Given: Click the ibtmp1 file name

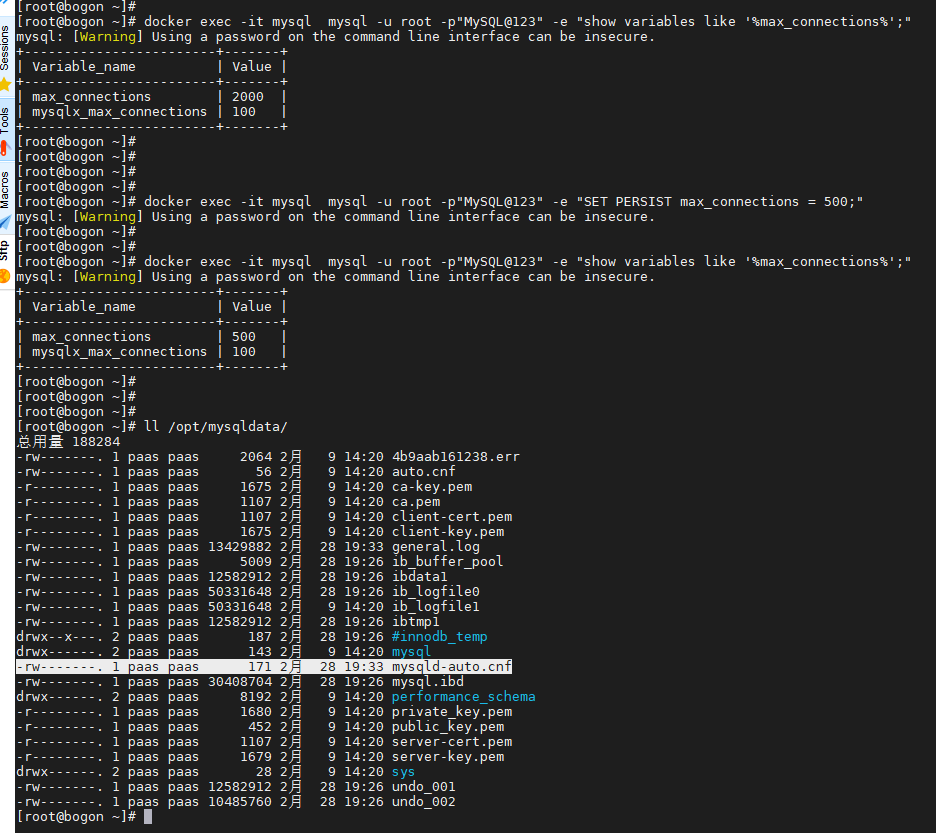Looking at the screenshot, I should pos(415,622).
